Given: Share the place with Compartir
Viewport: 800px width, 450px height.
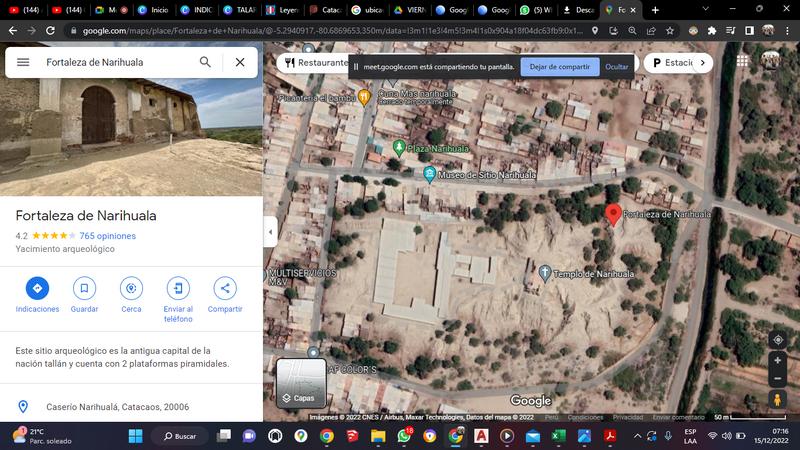Looking at the screenshot, I should pos(225,295).
